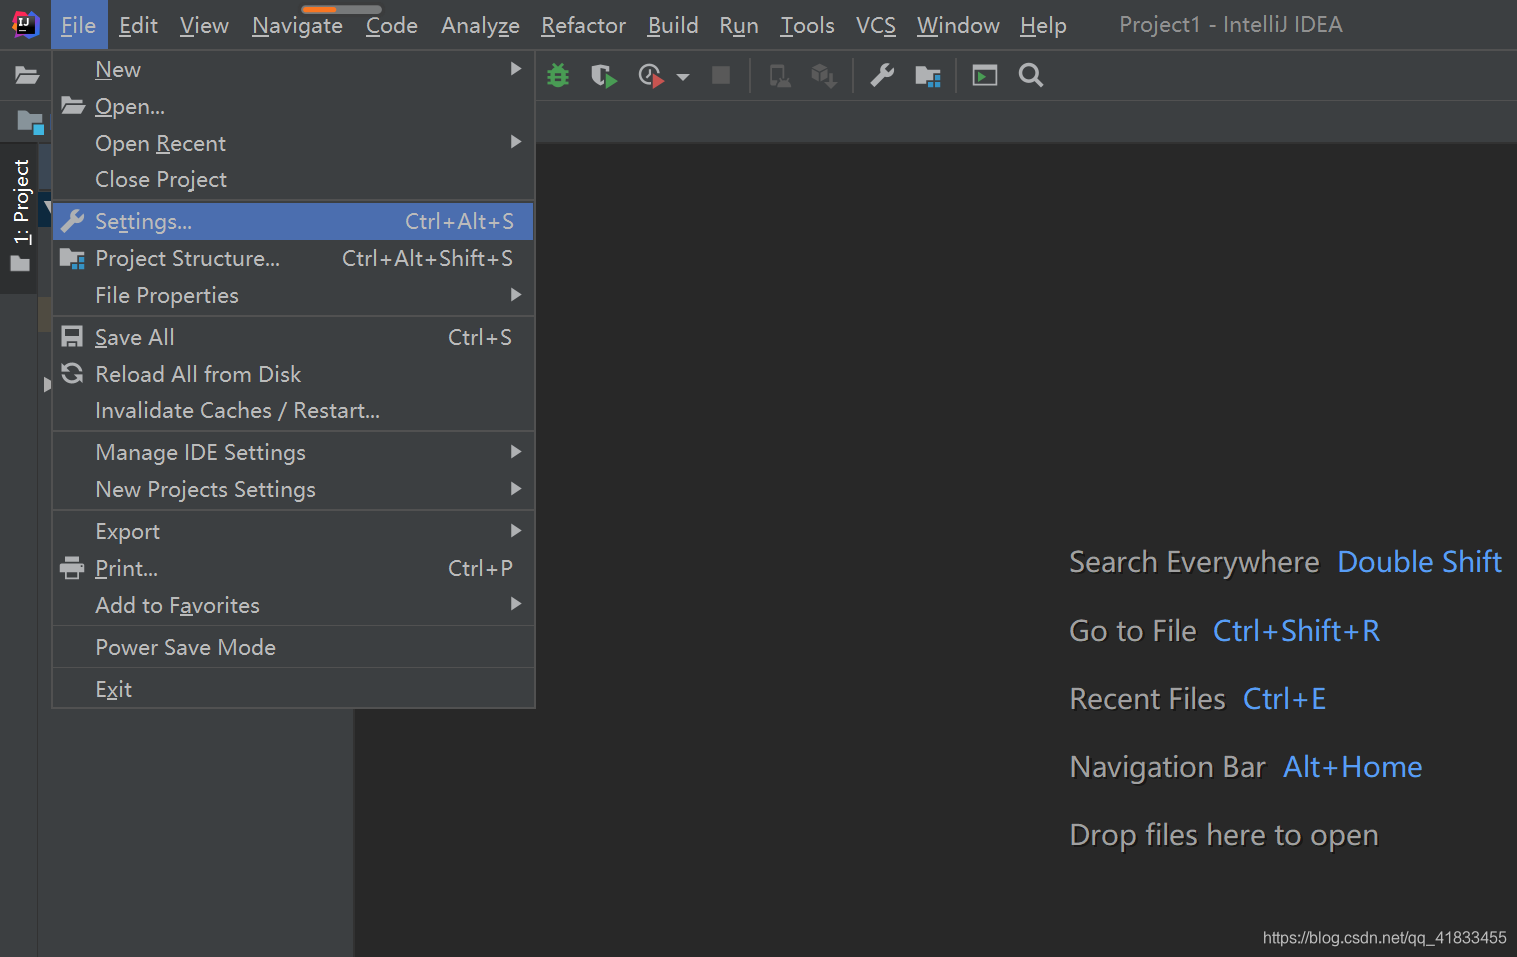The height and width of the screenshot is (957, 1517).
Task: Open the Help menu
Action: coord(1043,25)
